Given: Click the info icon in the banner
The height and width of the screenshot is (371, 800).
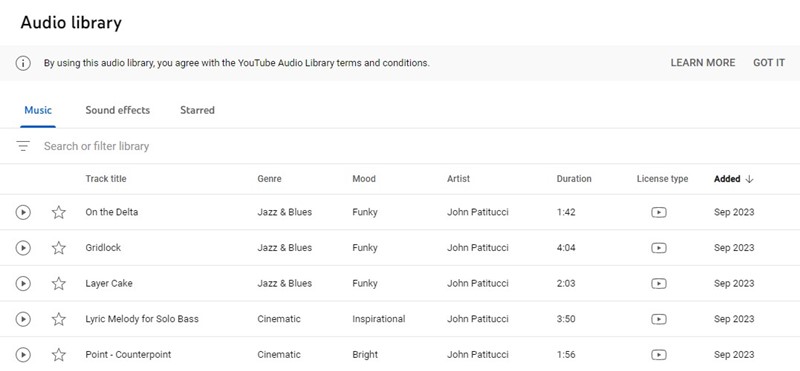Looking at the screenshot, I should [x=23, y=63].
